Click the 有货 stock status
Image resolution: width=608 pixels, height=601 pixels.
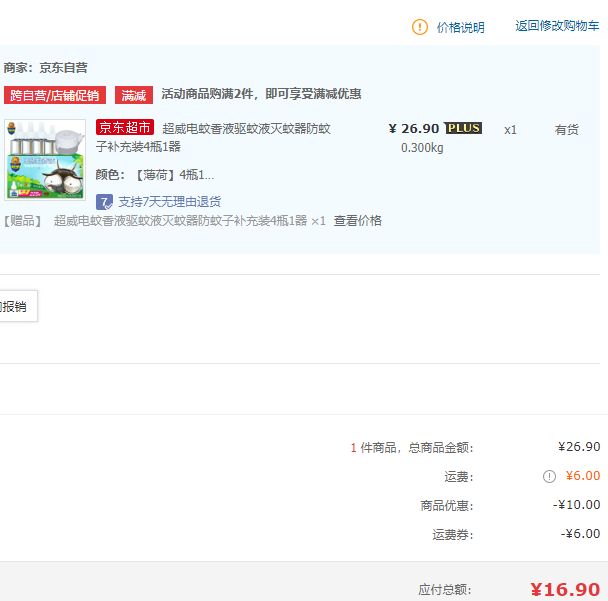coord(567,130)
